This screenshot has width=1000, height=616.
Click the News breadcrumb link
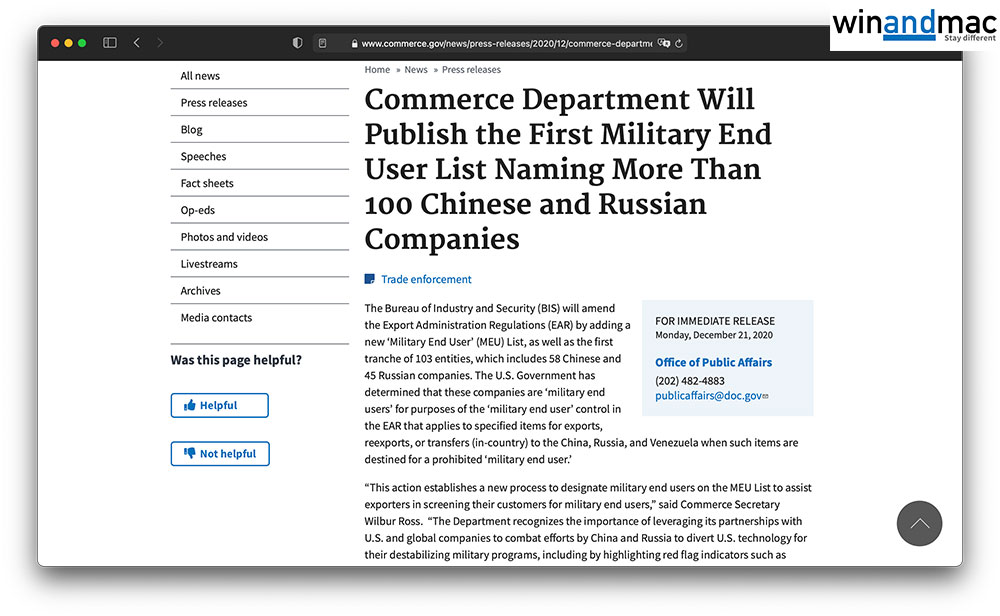[416, 70]
